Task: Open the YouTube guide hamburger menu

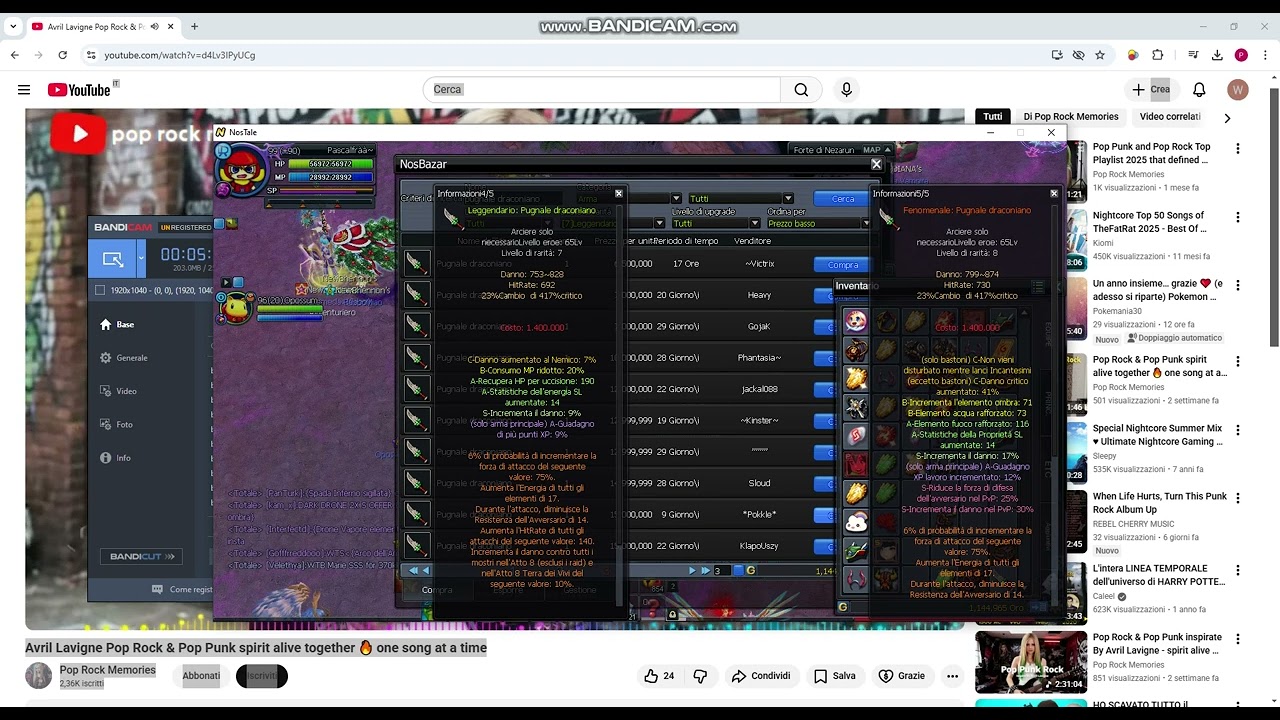Action: point(24,90)
